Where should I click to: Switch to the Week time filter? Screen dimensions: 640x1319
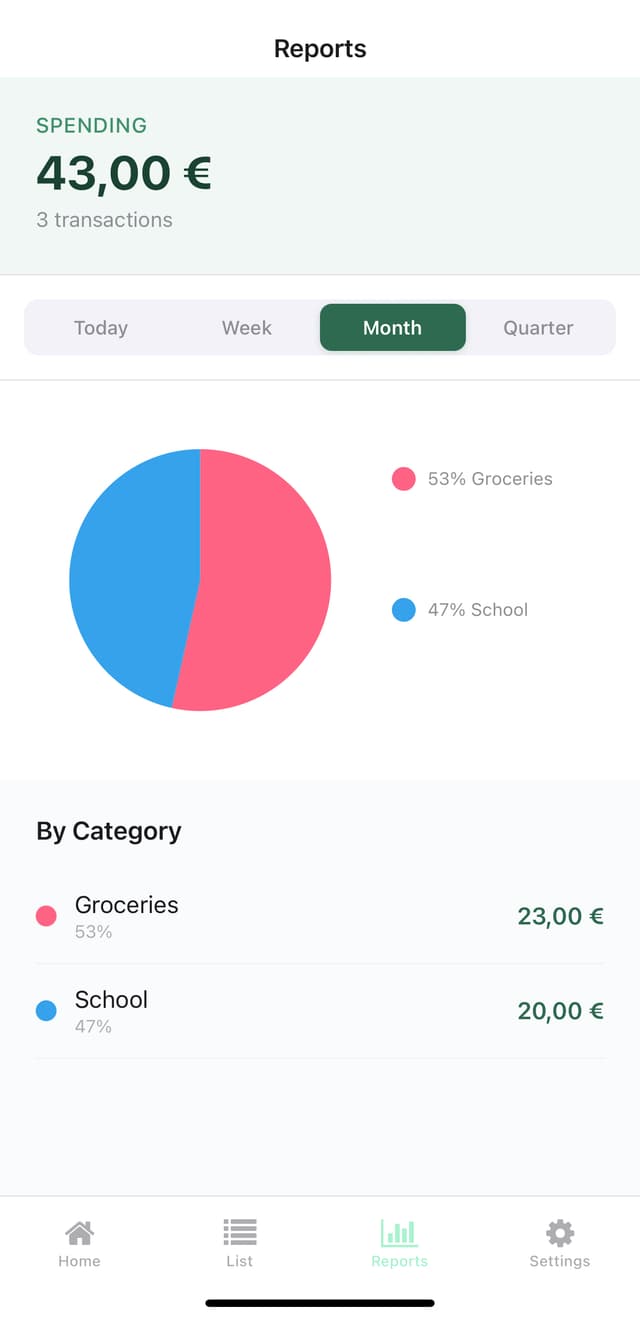(246, 327)
